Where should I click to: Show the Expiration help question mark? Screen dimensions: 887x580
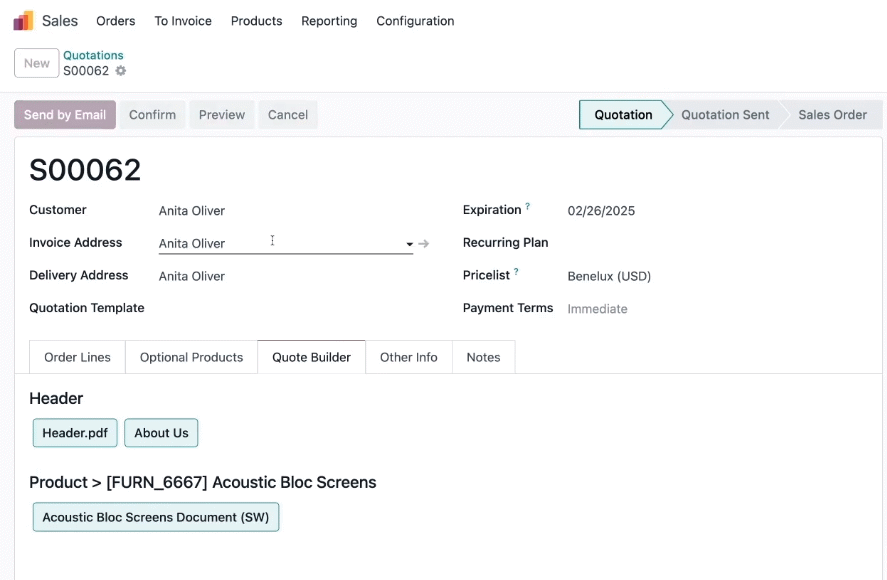coord(528,207)
